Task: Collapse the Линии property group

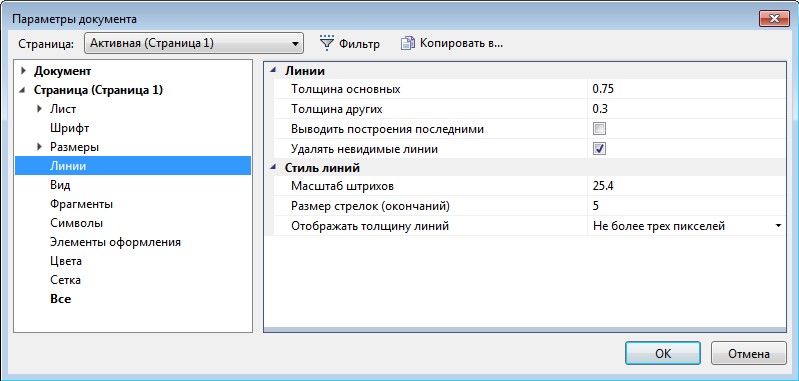Action: click(x=274, y=71)
